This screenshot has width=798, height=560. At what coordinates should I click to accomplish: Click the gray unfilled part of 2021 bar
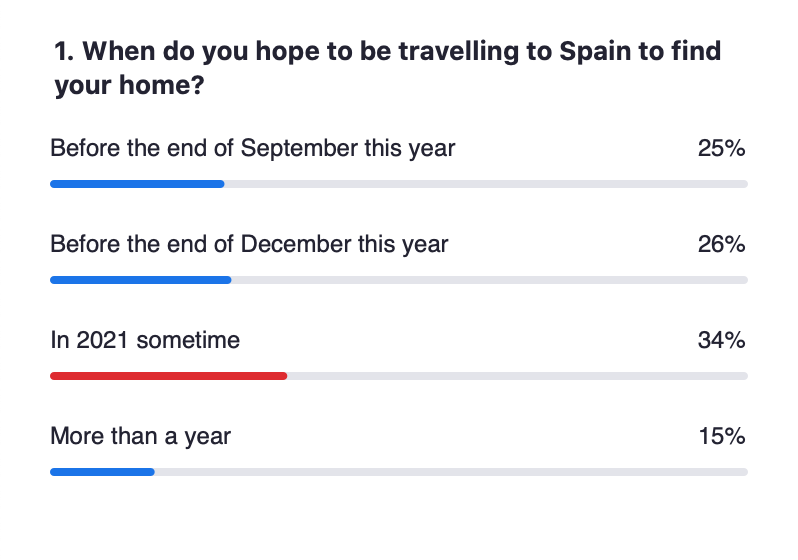pyautogui.click(x=517, y=376)
